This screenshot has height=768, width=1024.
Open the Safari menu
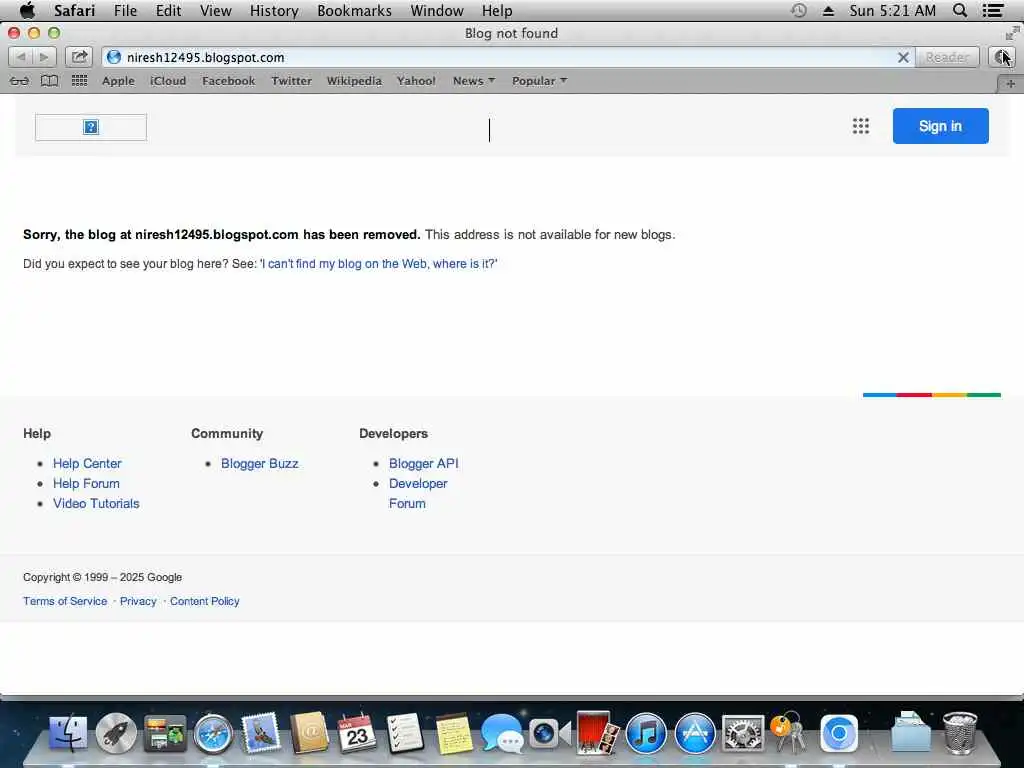point(74,10)
